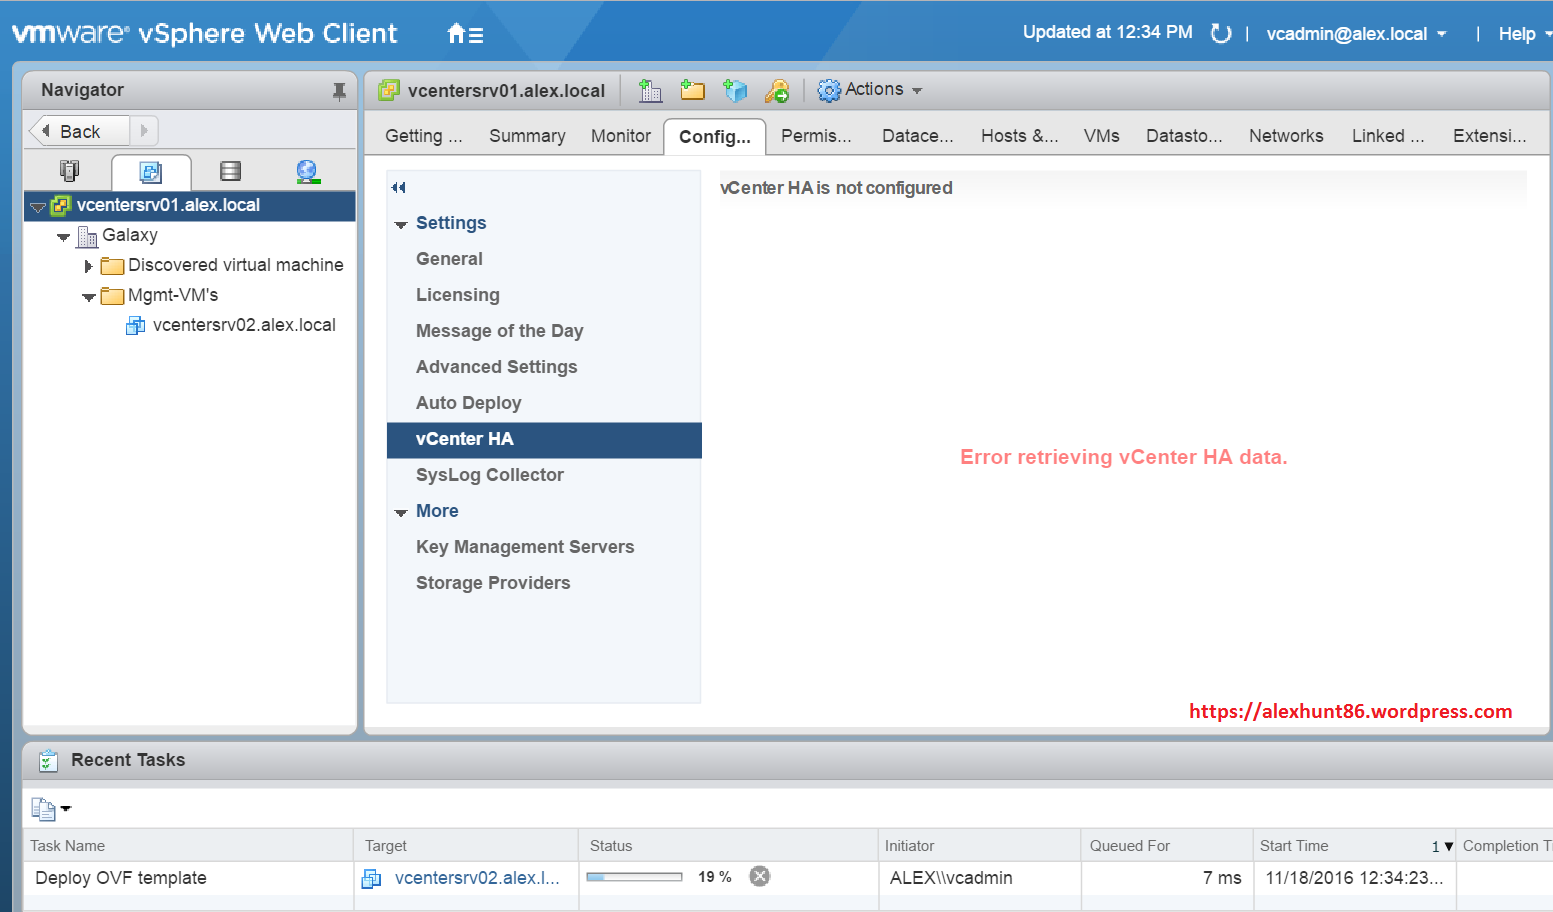Switch to Storage inventory view icon
Viewport: 1553px width, 912px height.
pyautogui.click(x=230, y=171)
